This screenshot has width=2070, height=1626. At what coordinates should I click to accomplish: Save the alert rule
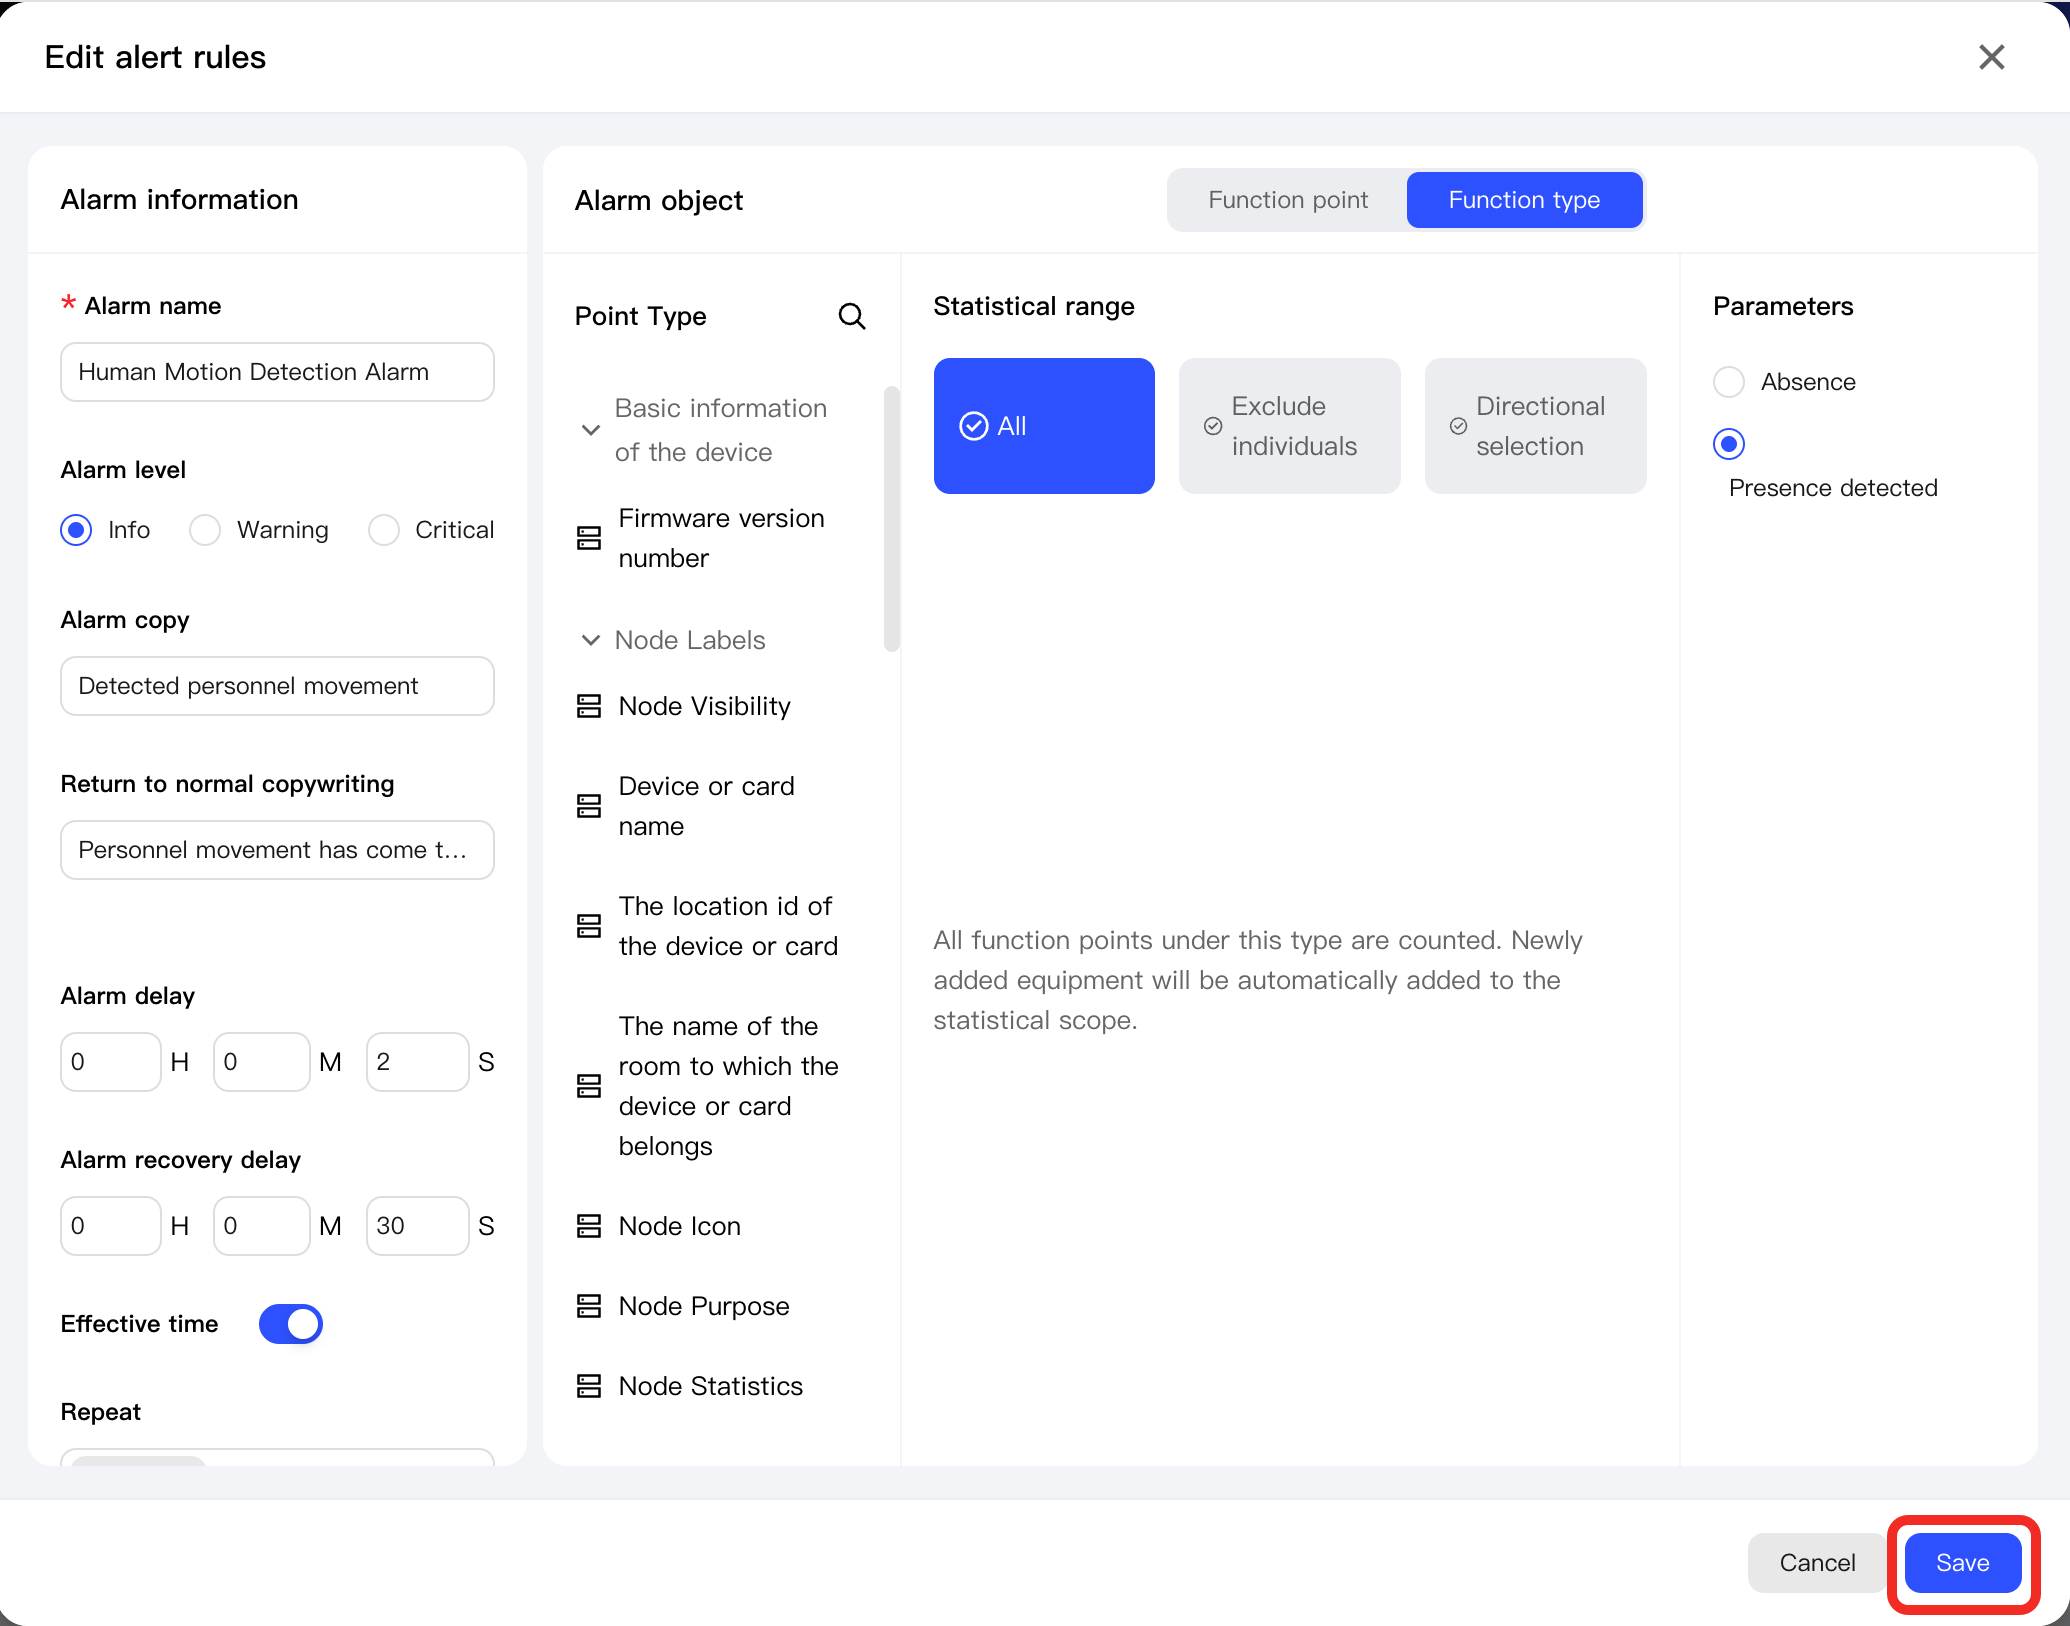click(1962, 1563)
